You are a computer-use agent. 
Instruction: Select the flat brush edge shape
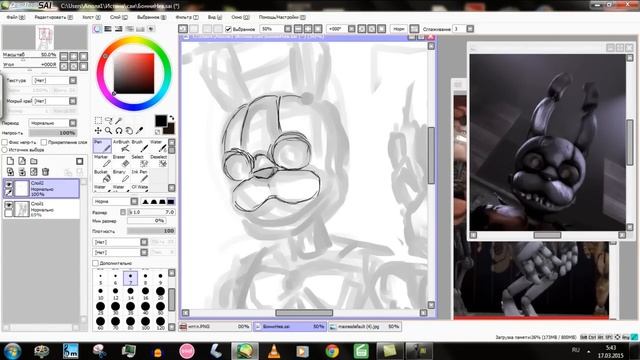[171, 201]
